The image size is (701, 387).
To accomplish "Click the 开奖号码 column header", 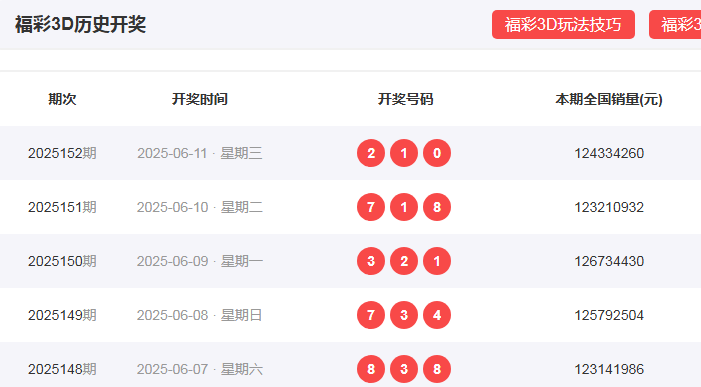I will coord(405,99).
